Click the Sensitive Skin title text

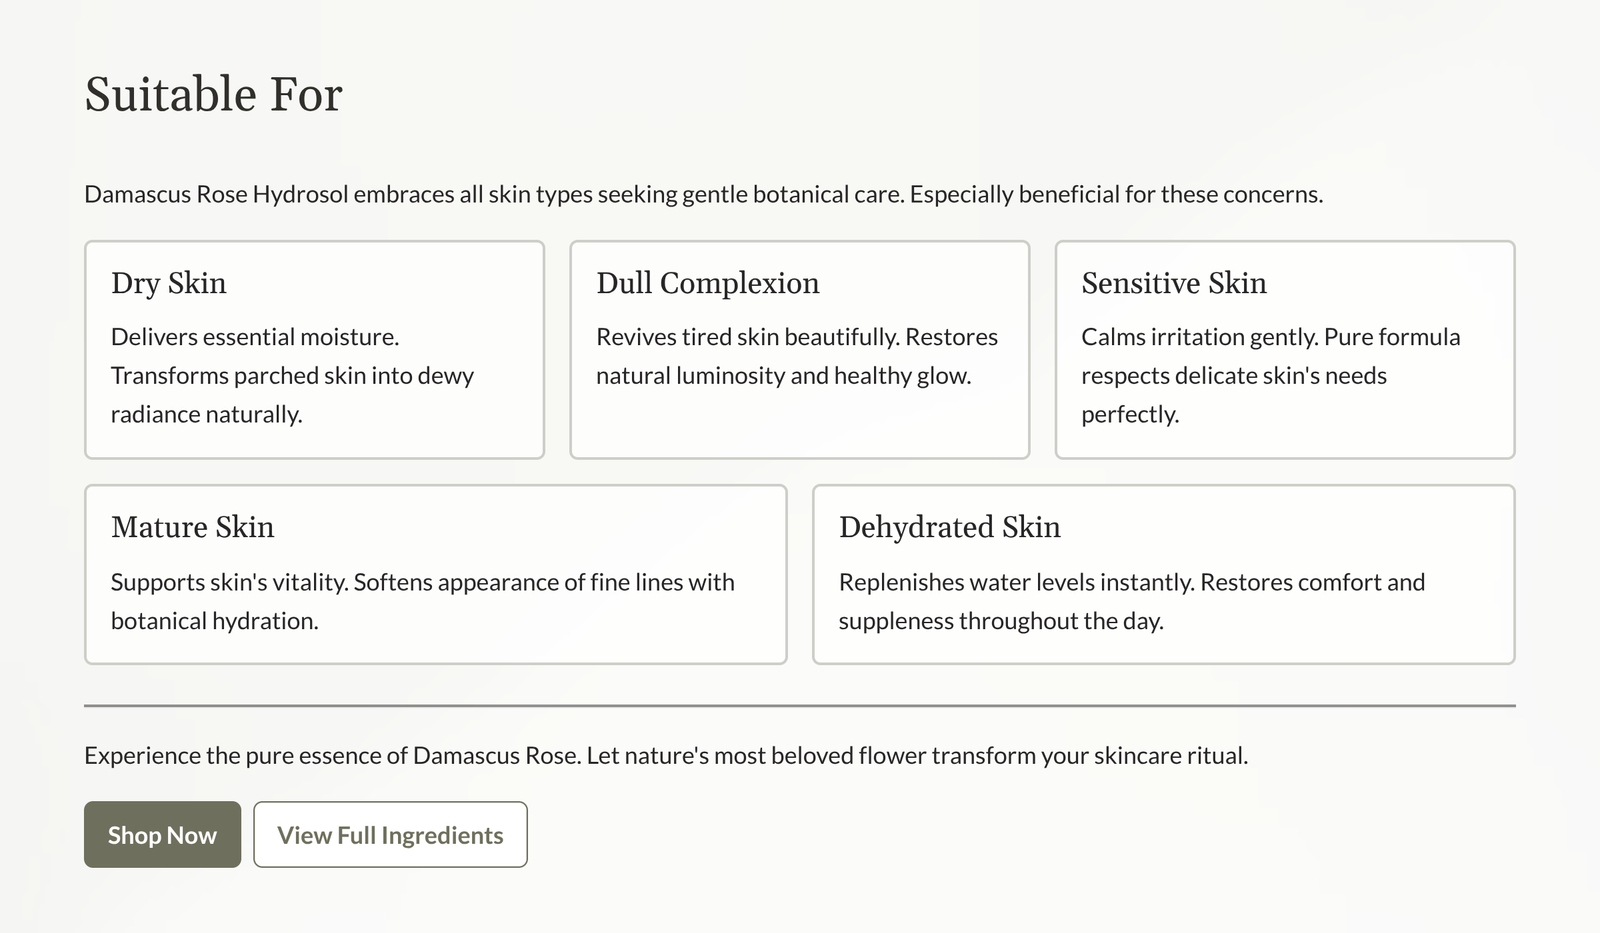coord(1173,283)
